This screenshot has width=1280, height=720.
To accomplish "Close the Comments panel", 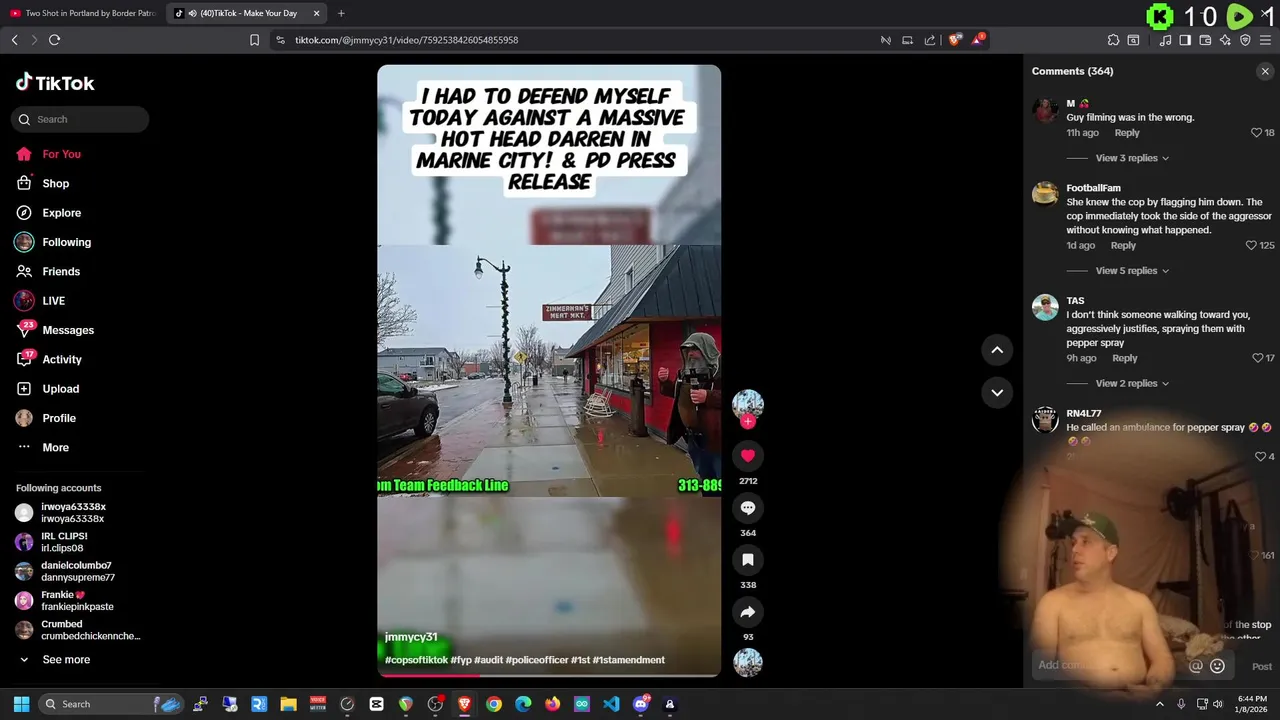I will (1265, 71).
